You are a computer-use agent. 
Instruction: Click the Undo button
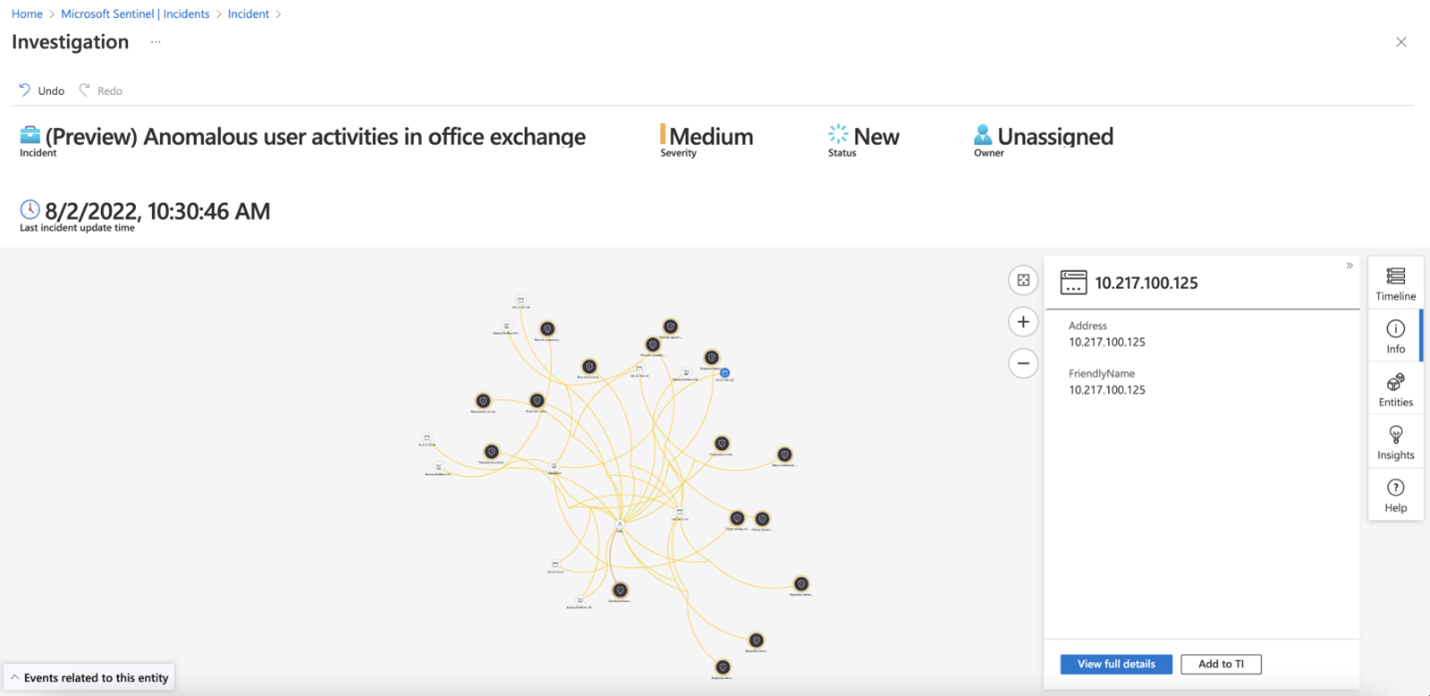point(41,90)
